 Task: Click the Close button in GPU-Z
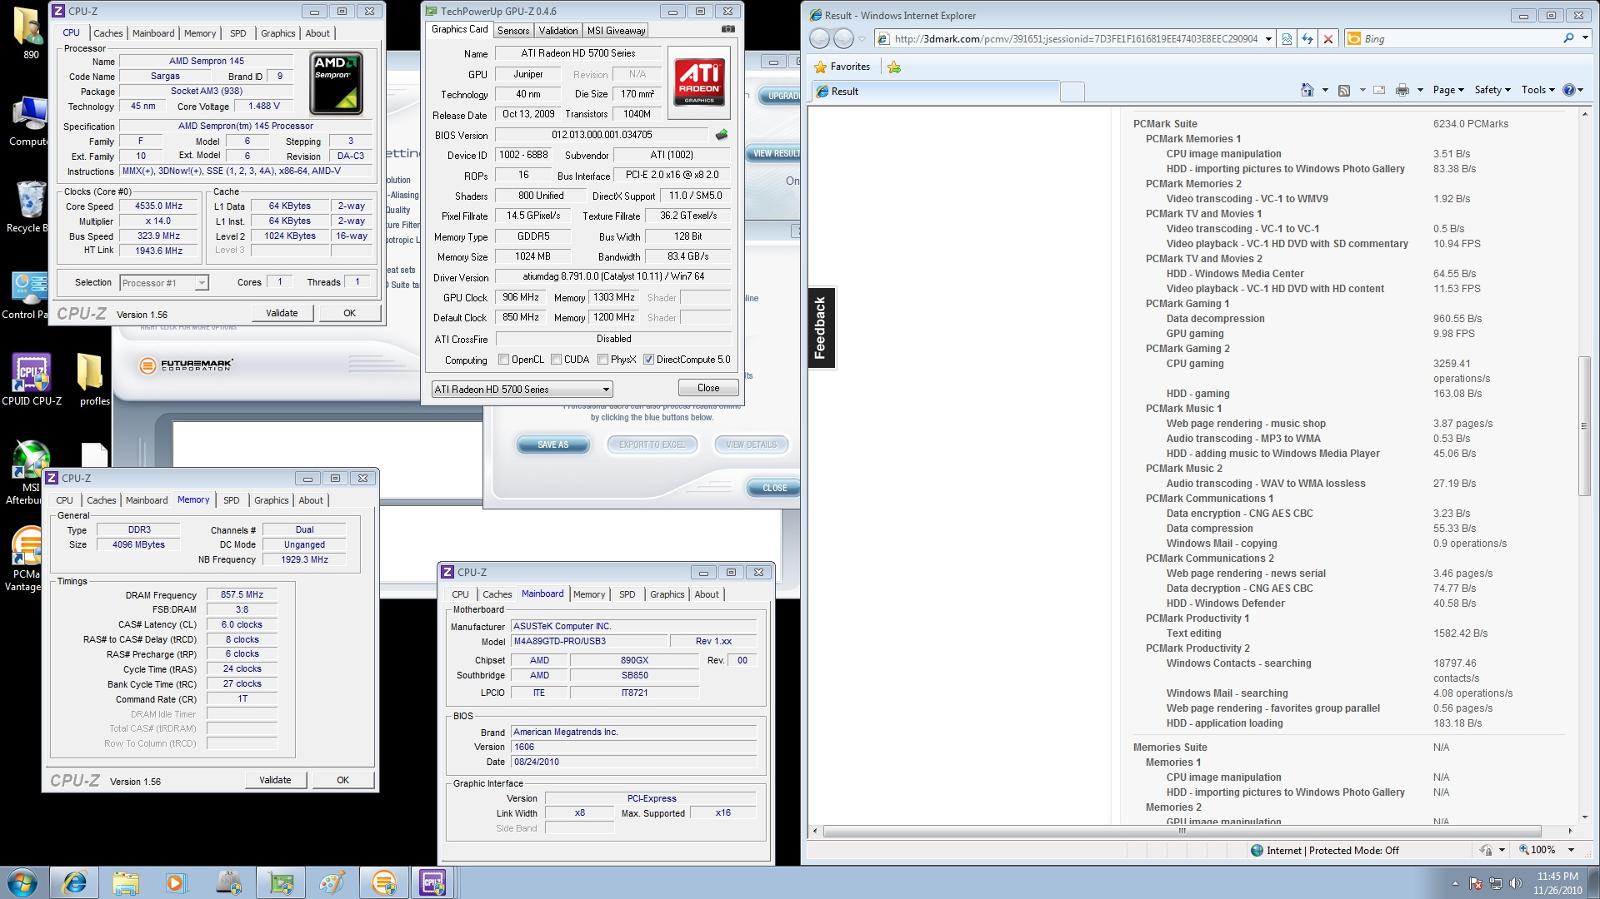[708, 388]
